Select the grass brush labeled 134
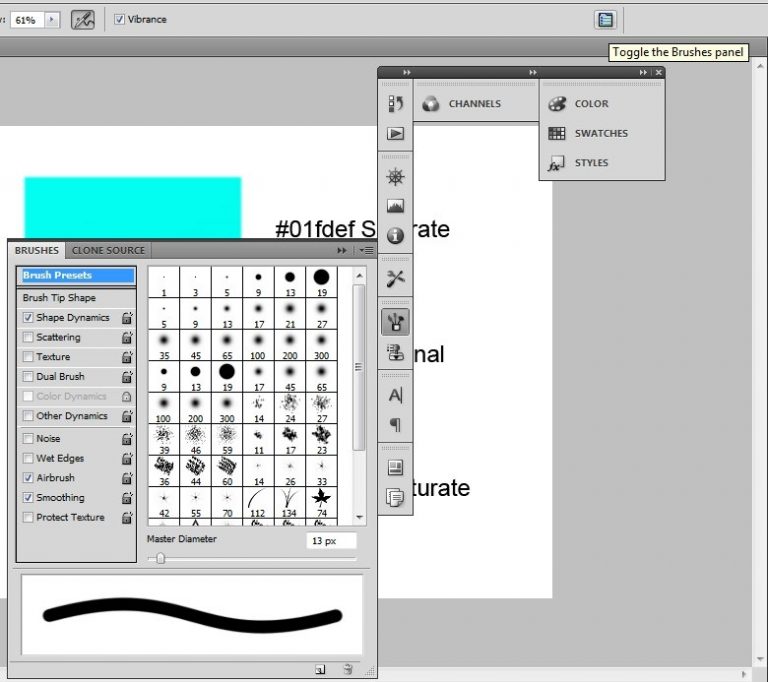The width and height of the screenshot is (768, 682). point(290,503)
